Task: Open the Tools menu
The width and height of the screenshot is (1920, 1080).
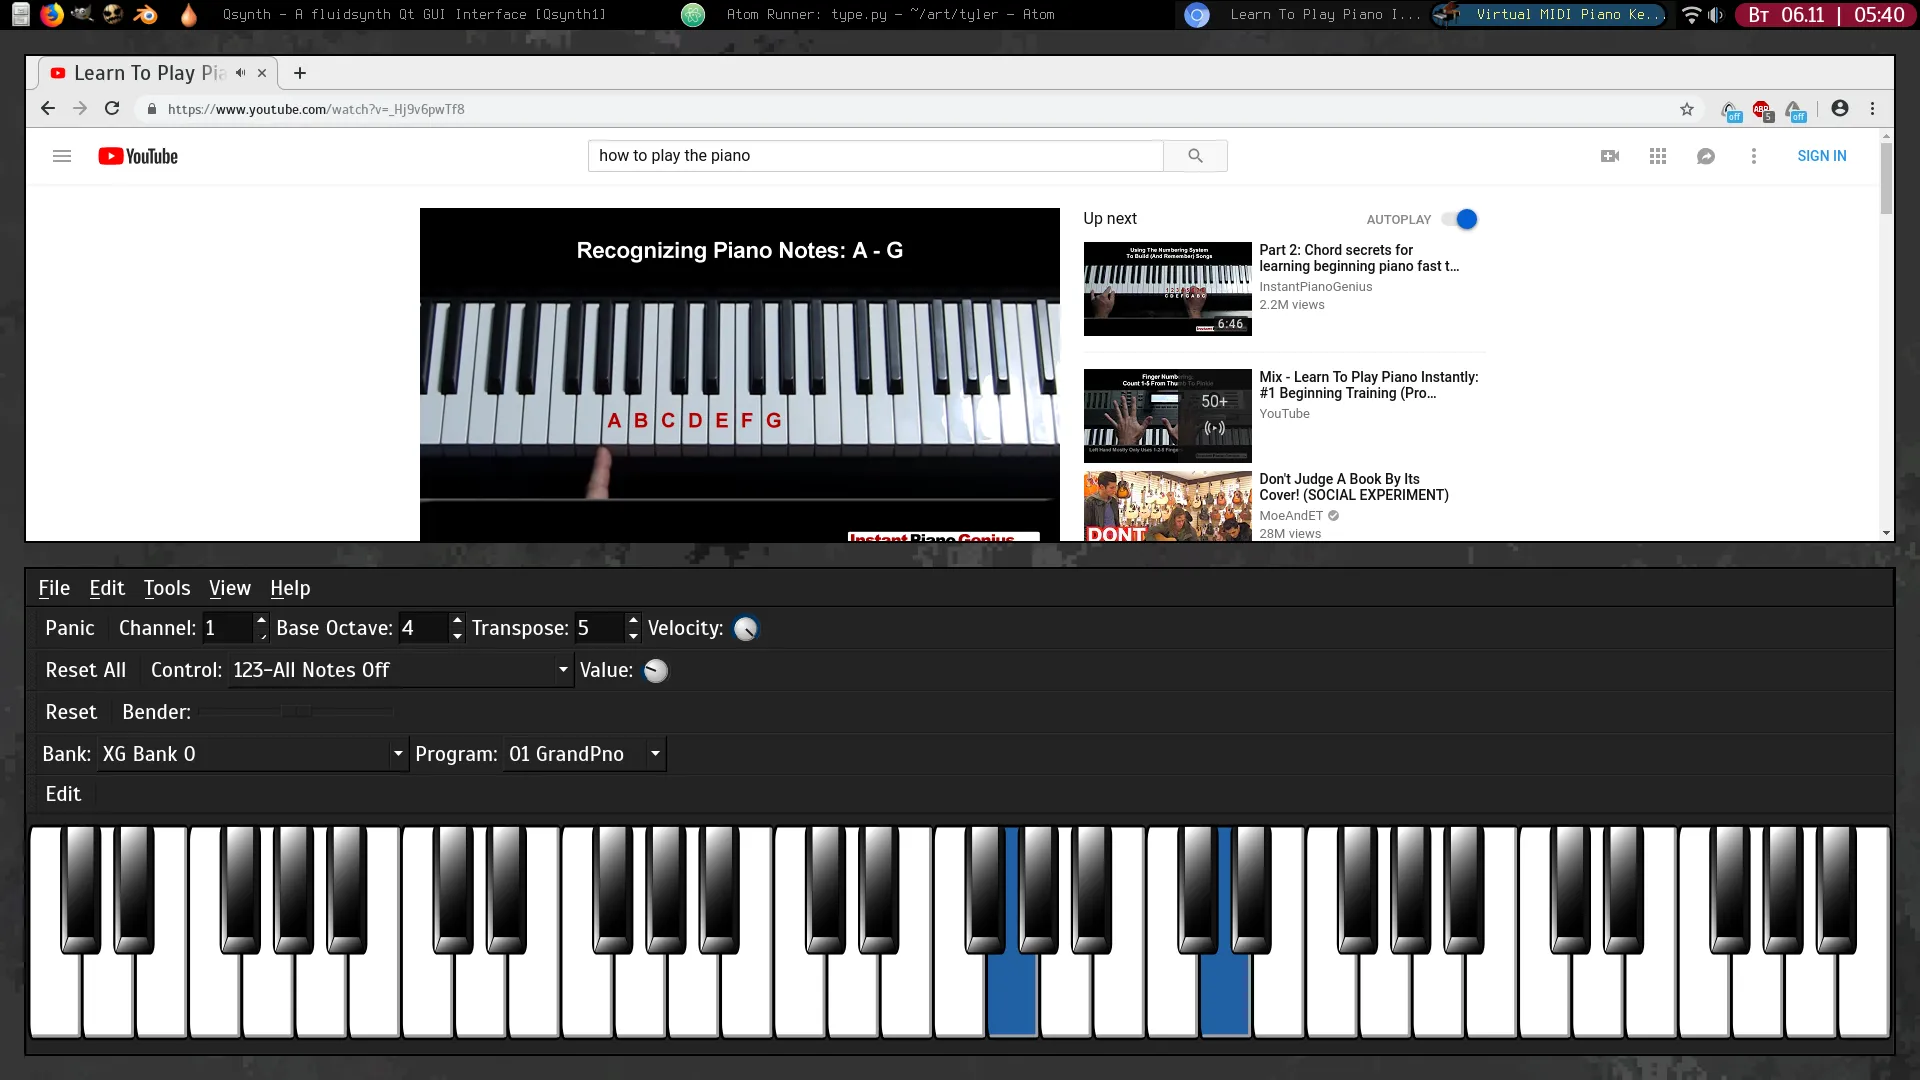Action: click(x=166, y=588)
